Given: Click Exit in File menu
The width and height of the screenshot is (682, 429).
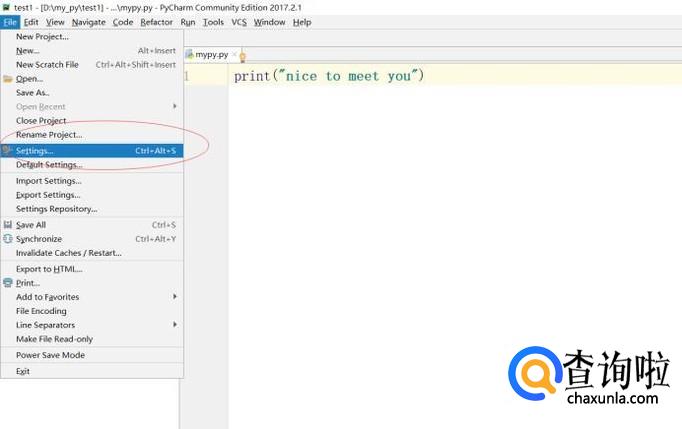Looking at the screenshot, I should click(92, 371).
